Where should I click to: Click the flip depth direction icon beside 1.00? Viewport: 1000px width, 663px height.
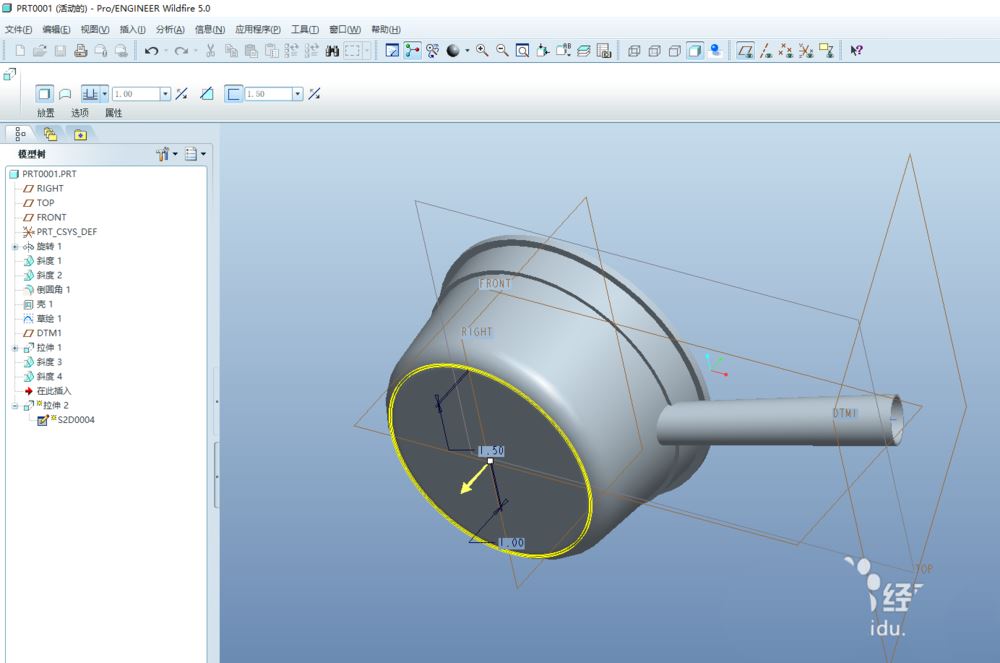click(x=181, y=94)
